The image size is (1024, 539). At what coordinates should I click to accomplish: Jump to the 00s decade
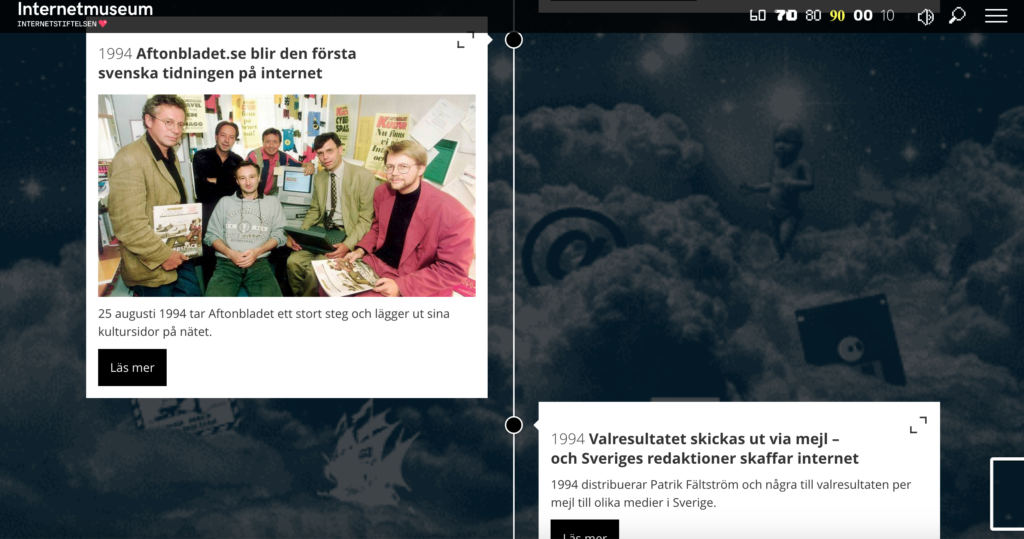[863, 16]
